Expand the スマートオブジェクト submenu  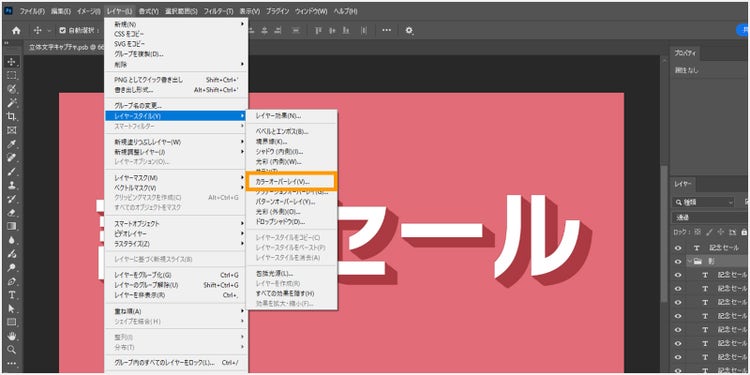point(176,223)
